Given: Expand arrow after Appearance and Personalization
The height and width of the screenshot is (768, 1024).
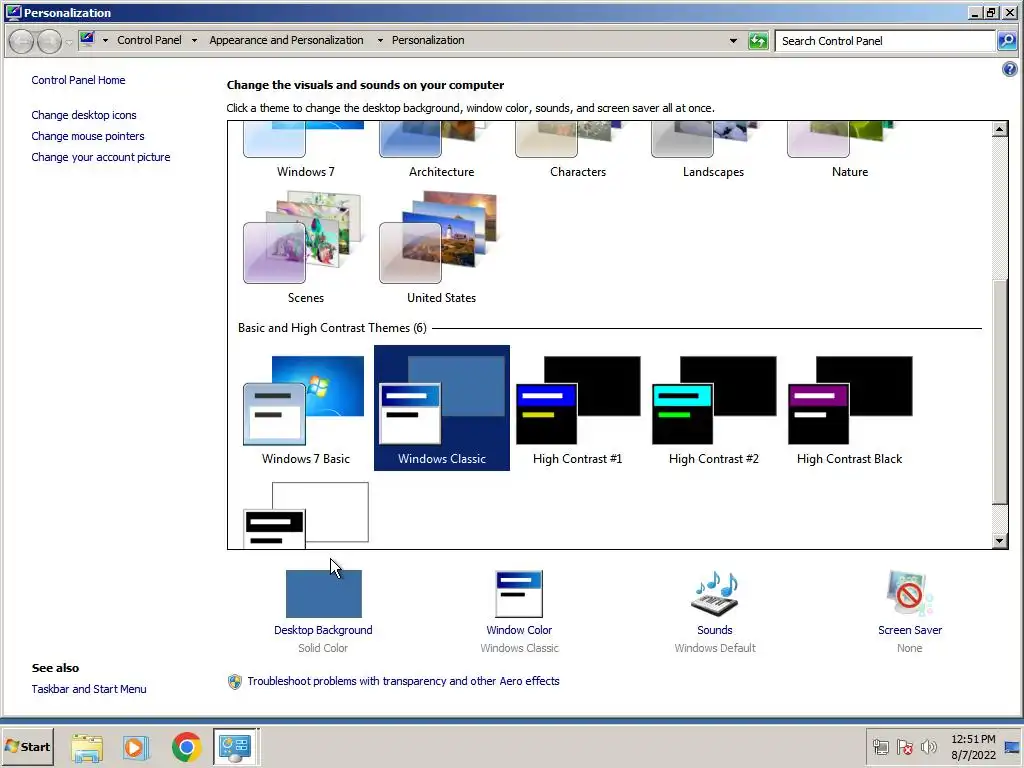Looking at the screenshot, I should tap(380, 40).
